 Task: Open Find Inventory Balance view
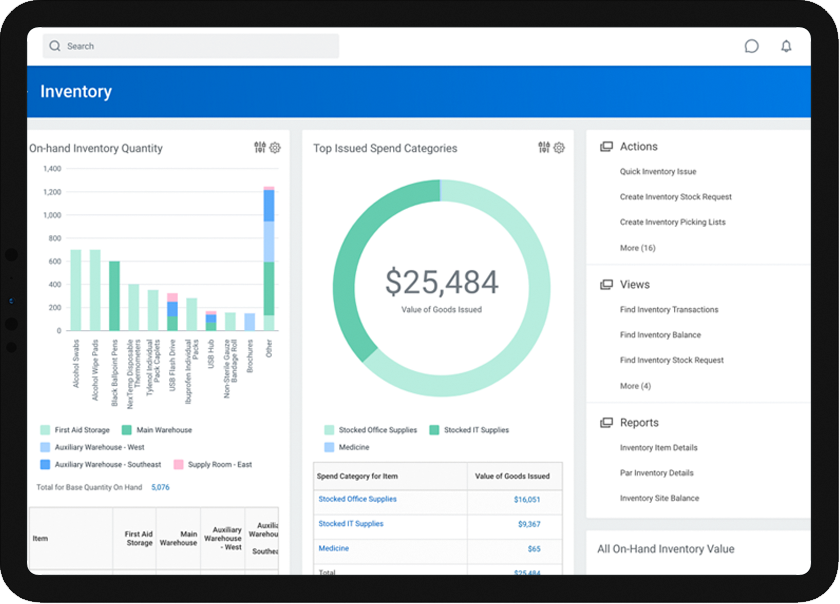[660, 335]
